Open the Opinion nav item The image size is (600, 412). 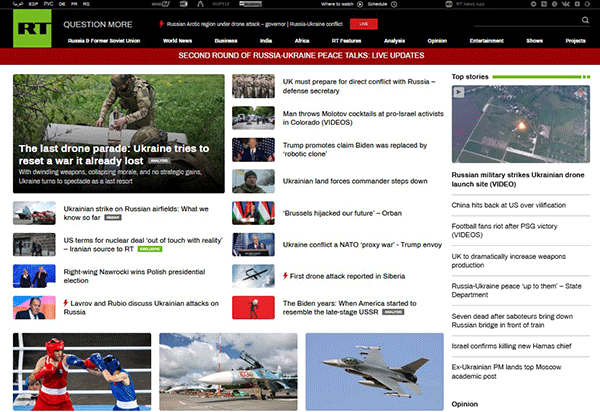437,41
